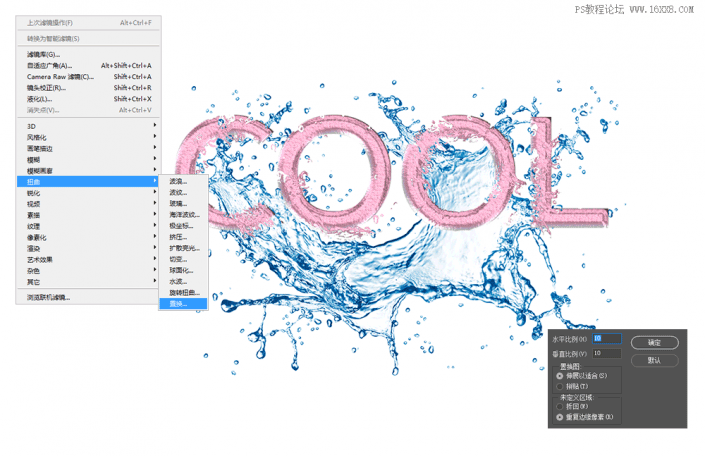
Task: Select highlighted 置换 displace filter
Action: click(183, 304)
